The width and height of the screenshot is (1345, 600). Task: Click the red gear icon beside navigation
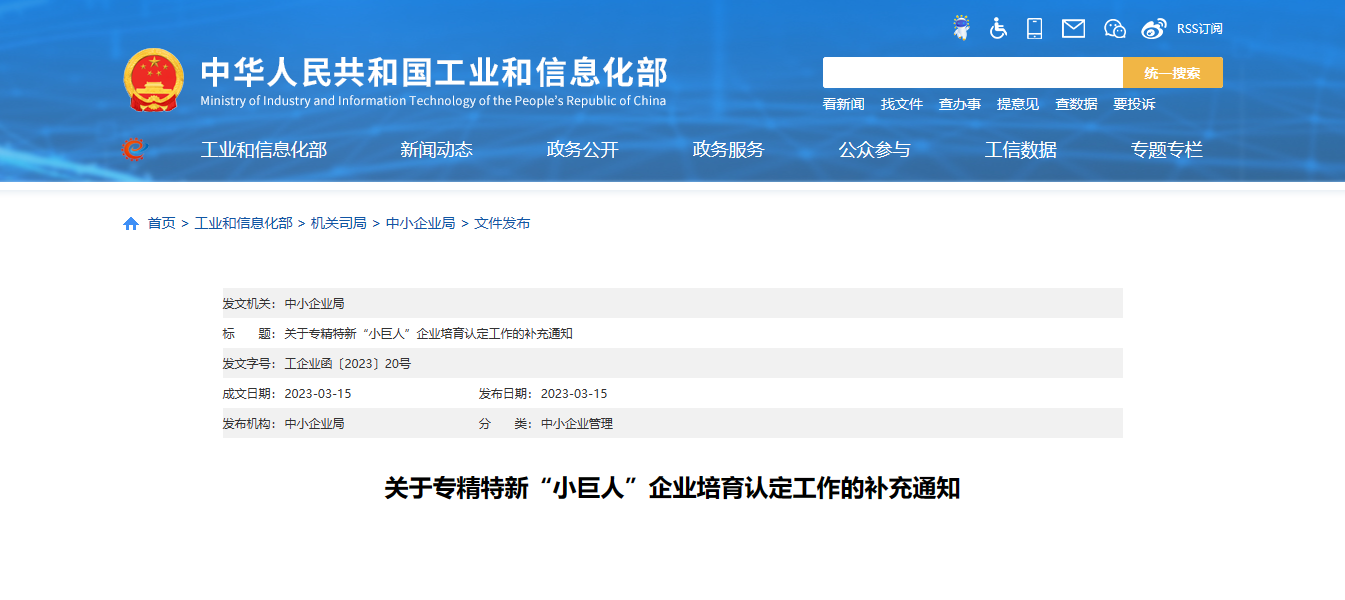[x=134, y=150]
